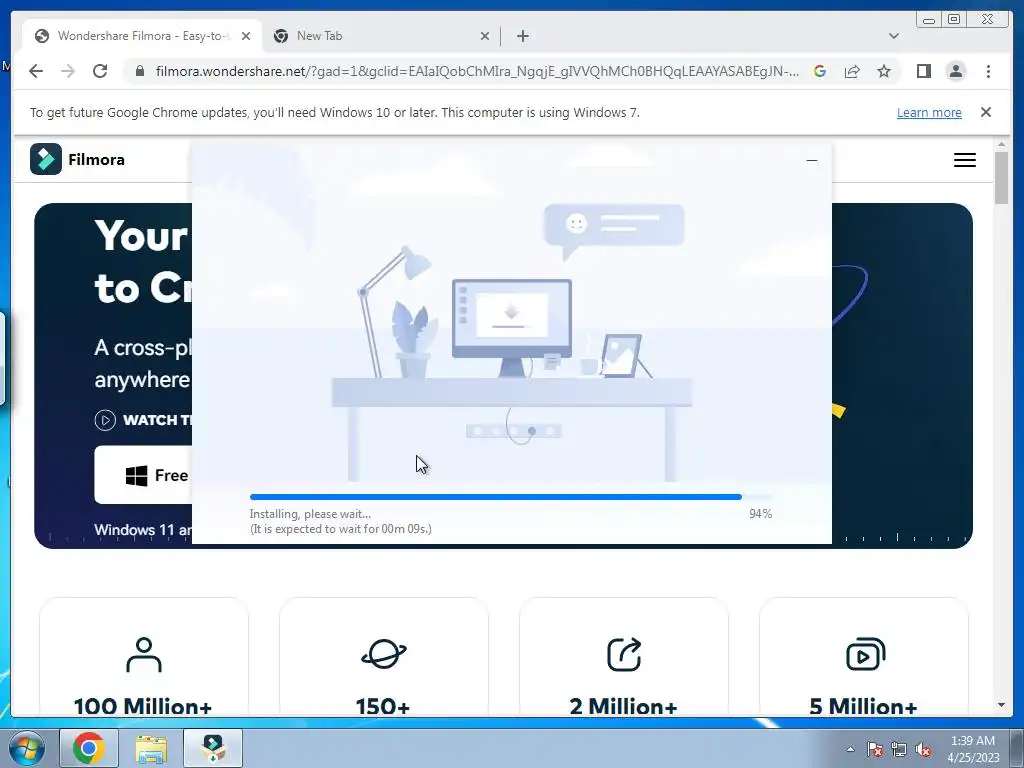Open the Windows Start menu

tap(27, 748)
